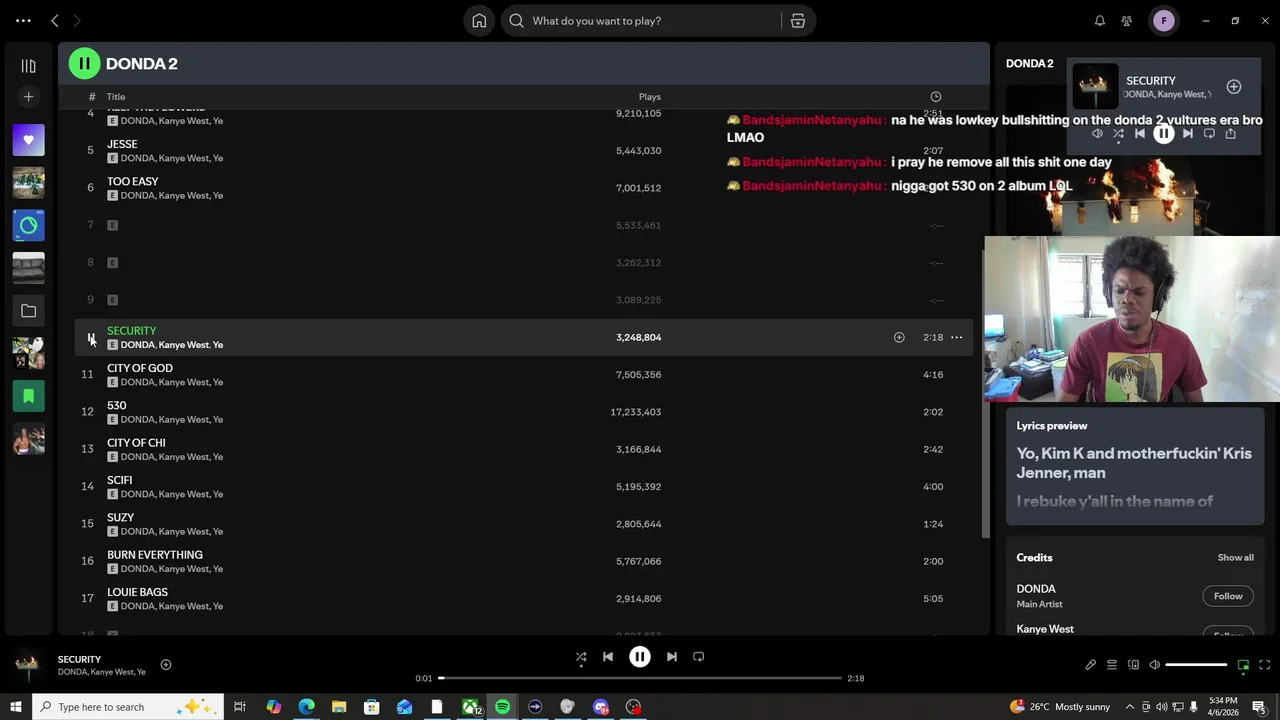Select the 530 track row

point(524,412)
